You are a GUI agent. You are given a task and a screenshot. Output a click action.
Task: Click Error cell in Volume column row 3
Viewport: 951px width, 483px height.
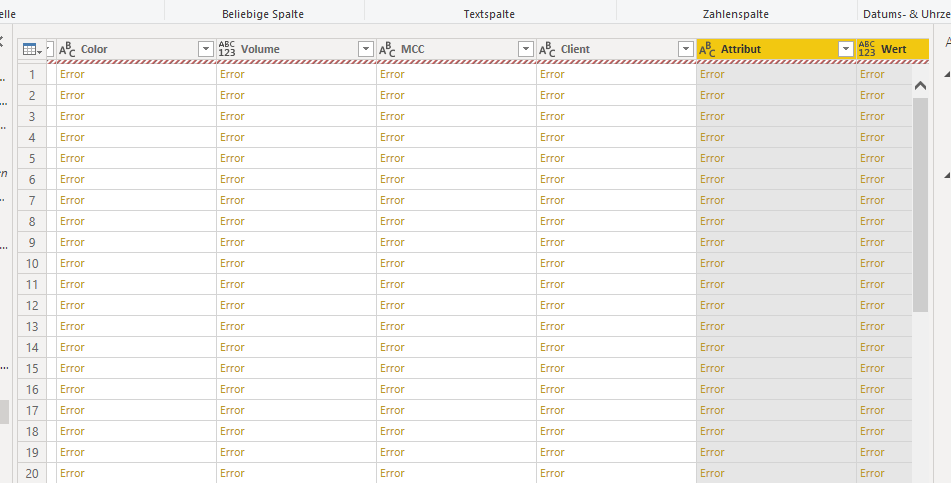[x=297, y=117]
